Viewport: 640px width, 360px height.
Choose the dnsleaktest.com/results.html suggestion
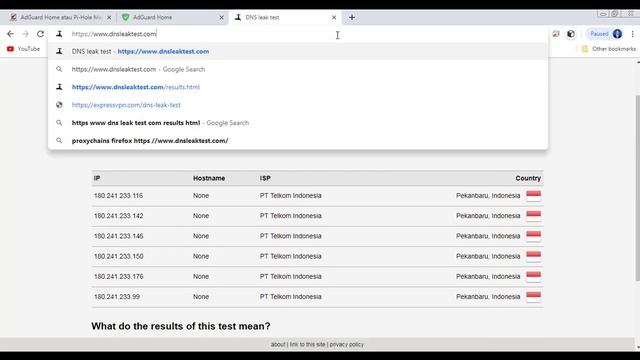[298, 87]
